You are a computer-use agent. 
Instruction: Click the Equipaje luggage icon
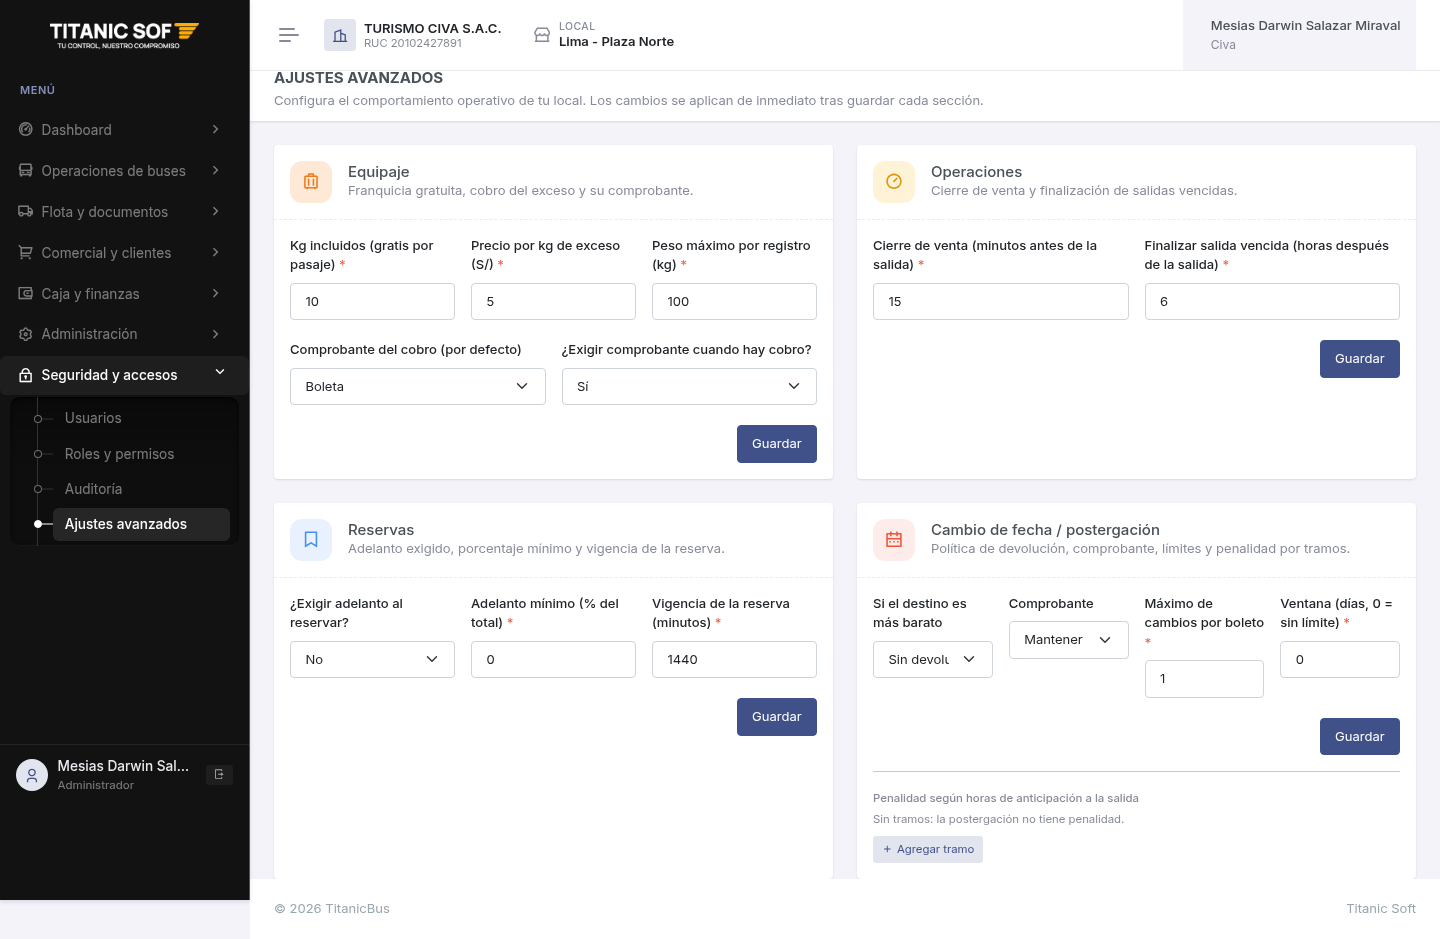311,182
